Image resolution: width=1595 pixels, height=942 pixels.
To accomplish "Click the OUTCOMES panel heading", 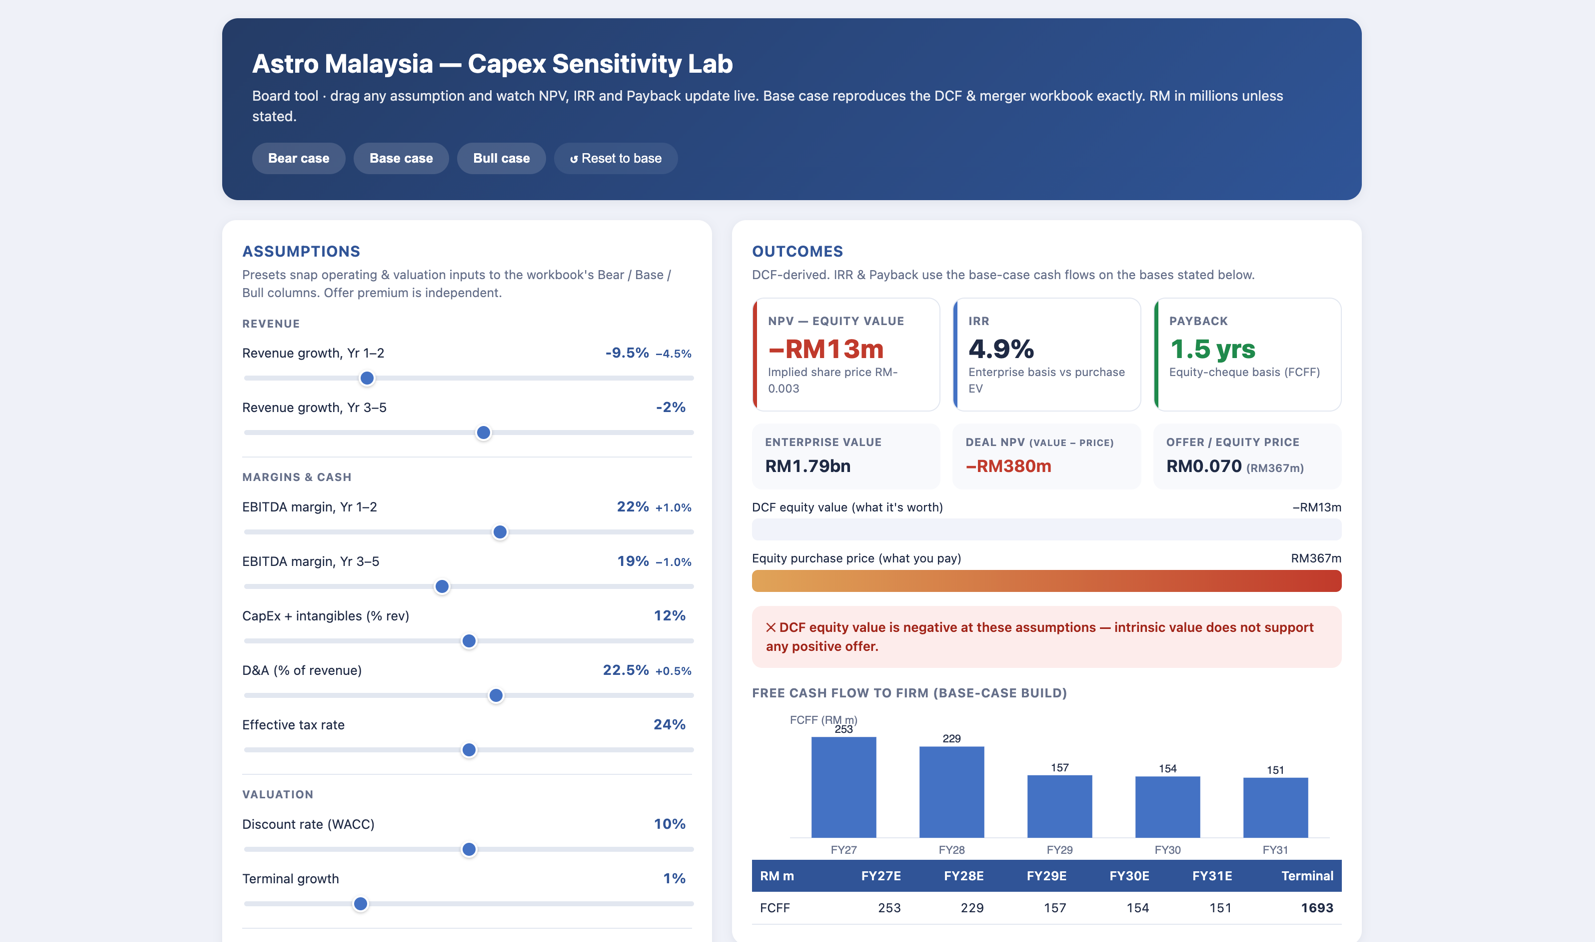I will pos(798,251).
